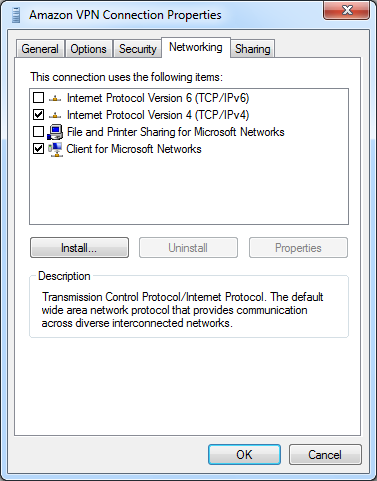This screenshot has width=377, height=481.
Task: Click the Install... button
Action: [79, 248]
